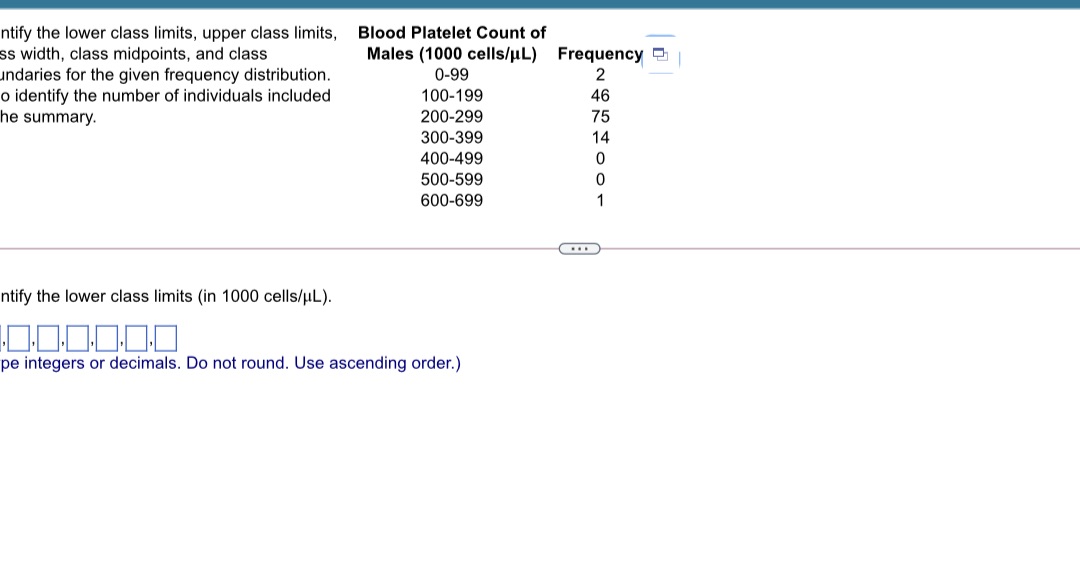Click the first lower class limit input box

[x=17, y=338]
